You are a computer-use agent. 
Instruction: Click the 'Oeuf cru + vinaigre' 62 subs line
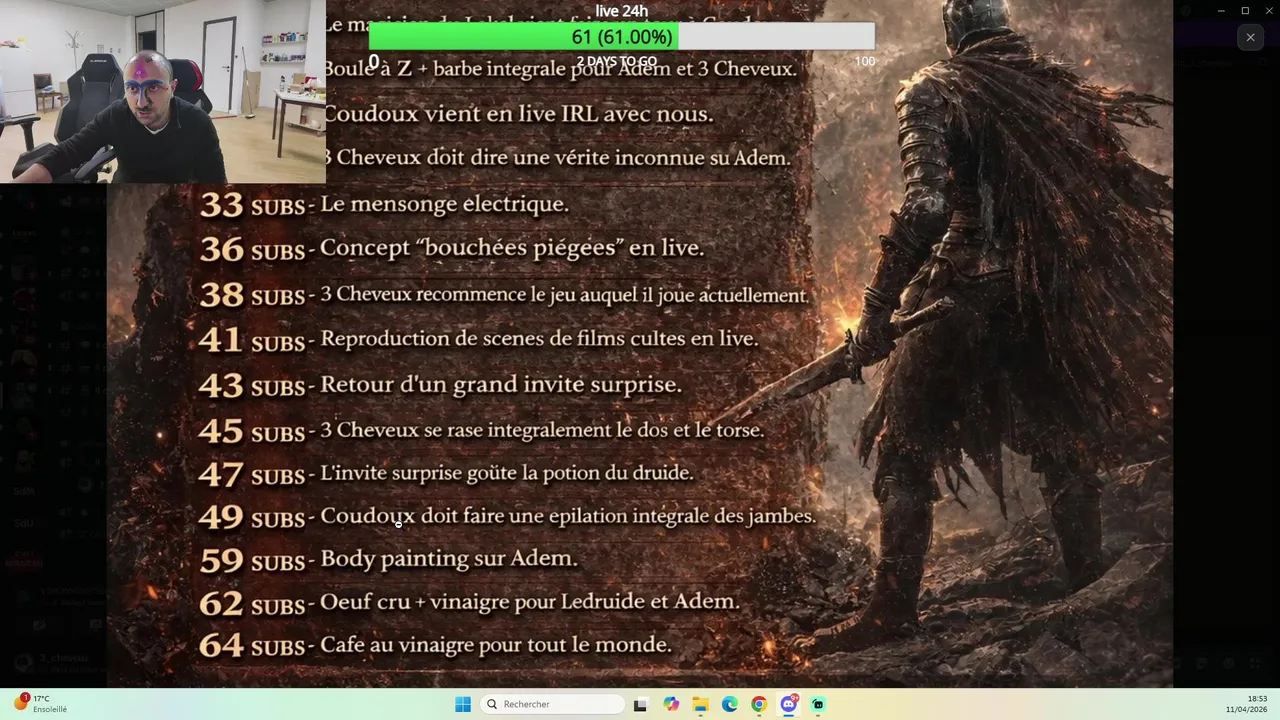469,602
